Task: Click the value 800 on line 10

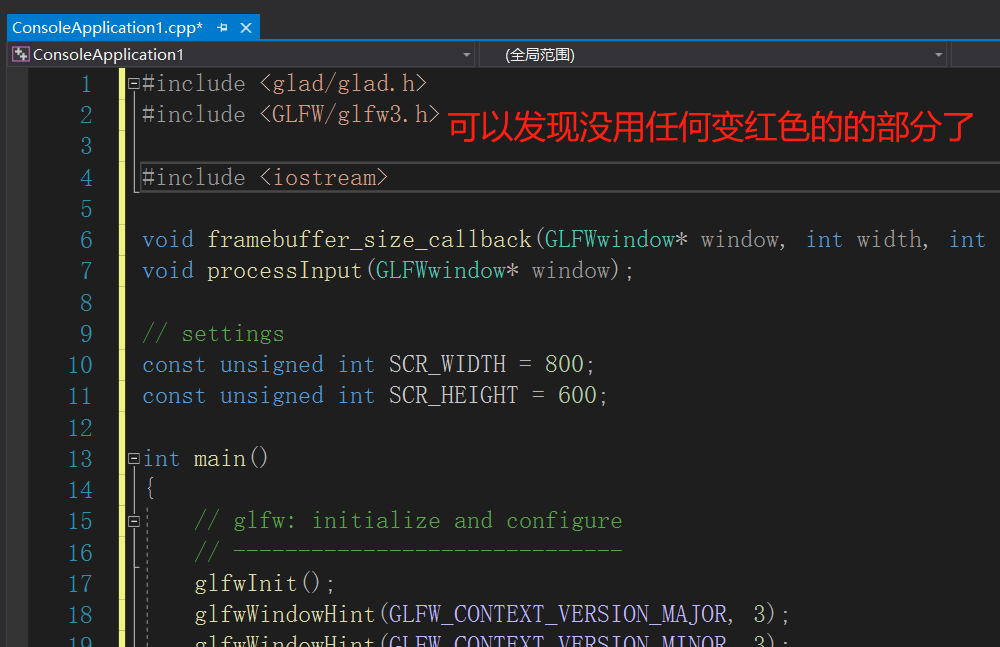Action: (x=564, y=364)
